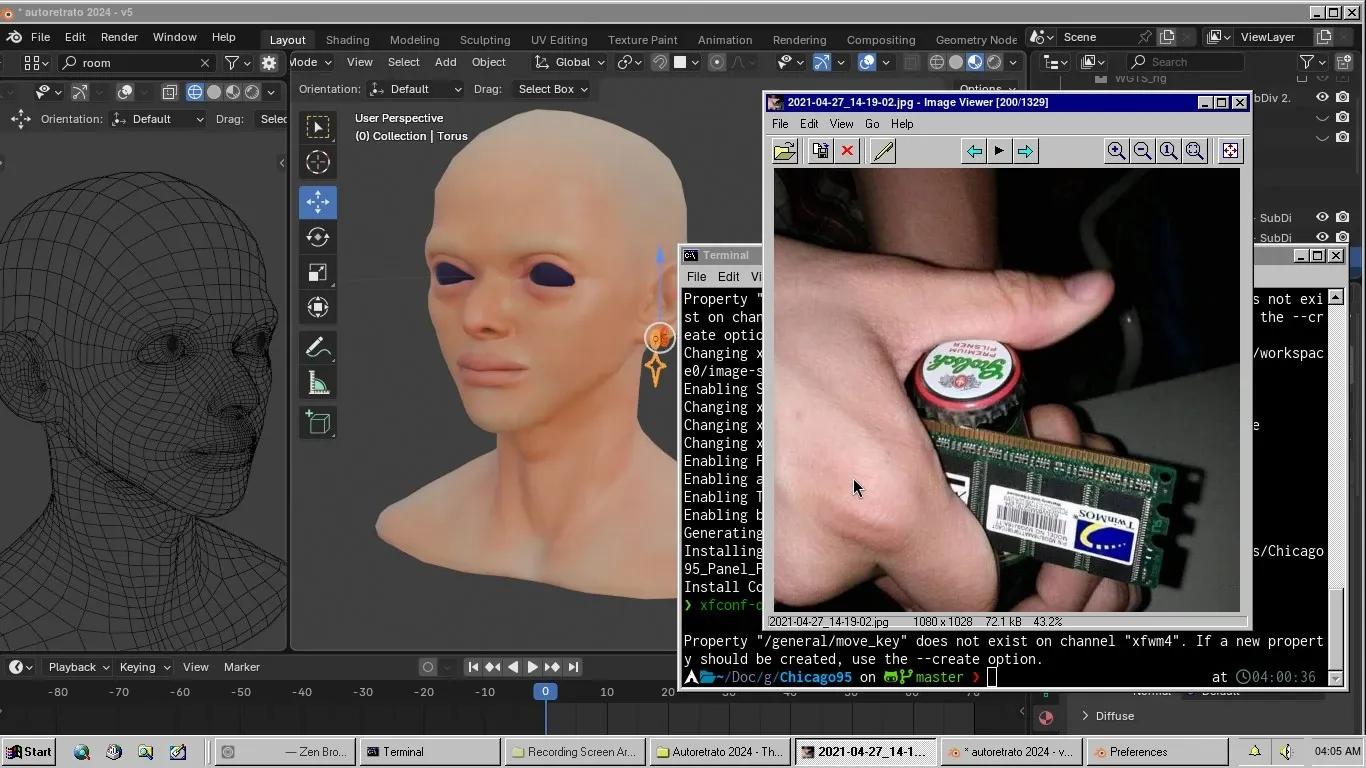This screenshot has height=768, width=1366.
Task: Click the Start button on taskbar
Action: [x=29, y=752]
